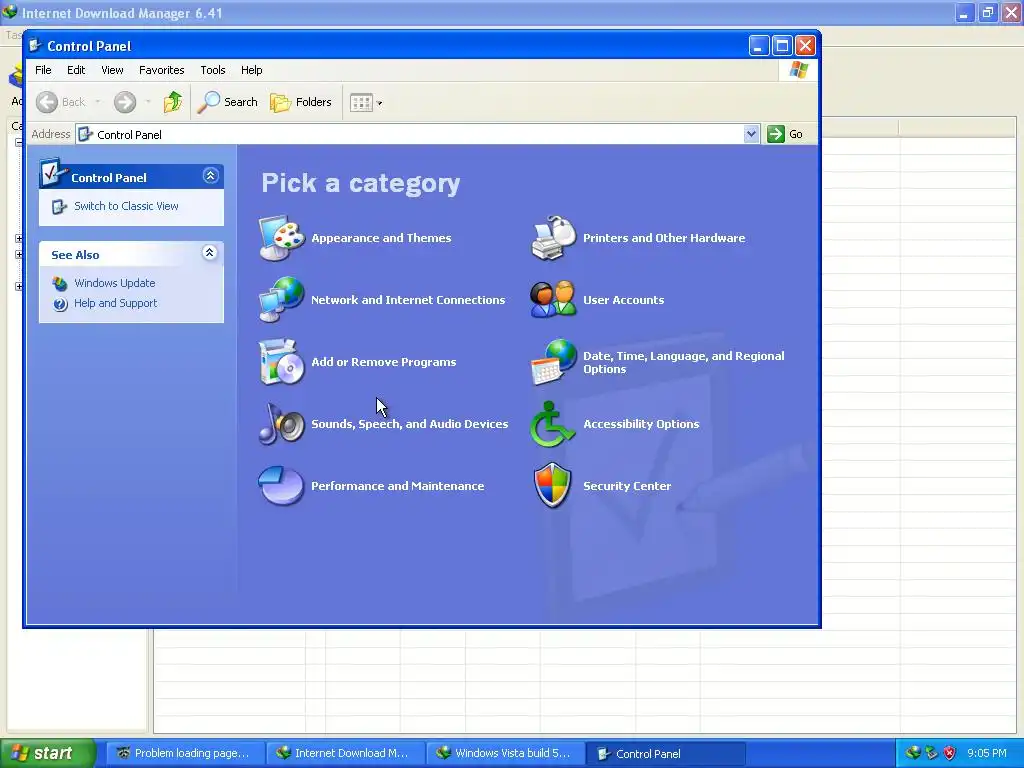
Task: Collapse top tree node in Download Manager
Action: [x=19, y=142]
